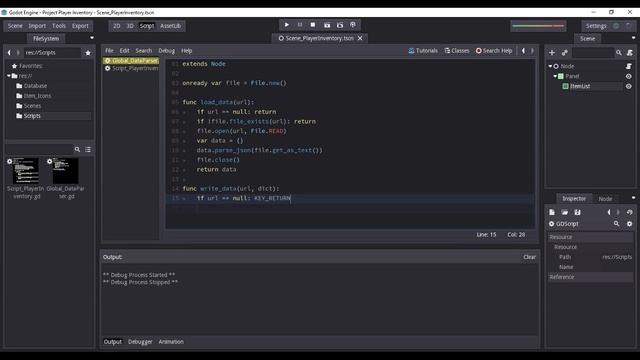Open Inspector options gear
Viewport: 640px width, 360px height.
(629, 224)
